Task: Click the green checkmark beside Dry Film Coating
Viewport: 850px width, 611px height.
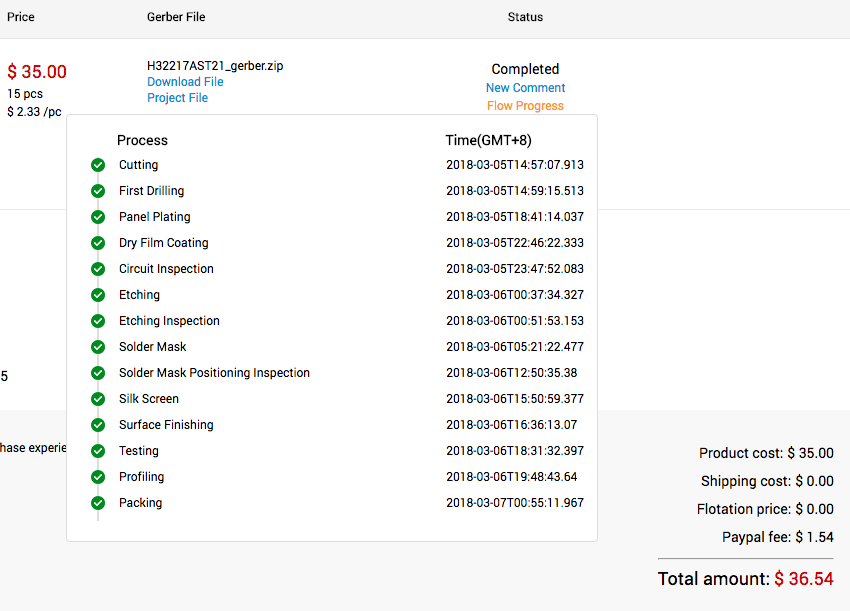Action: (x=98, y=243)
